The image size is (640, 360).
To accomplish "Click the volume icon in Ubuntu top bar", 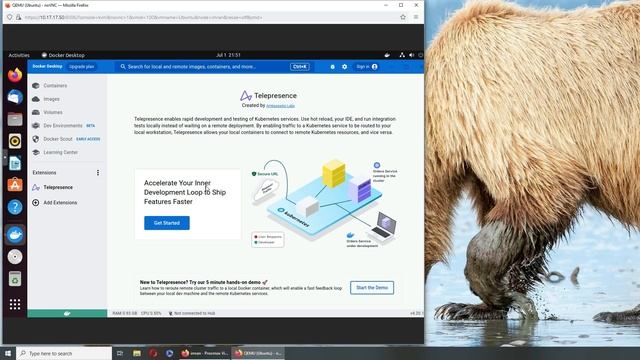I will point(411,55).
